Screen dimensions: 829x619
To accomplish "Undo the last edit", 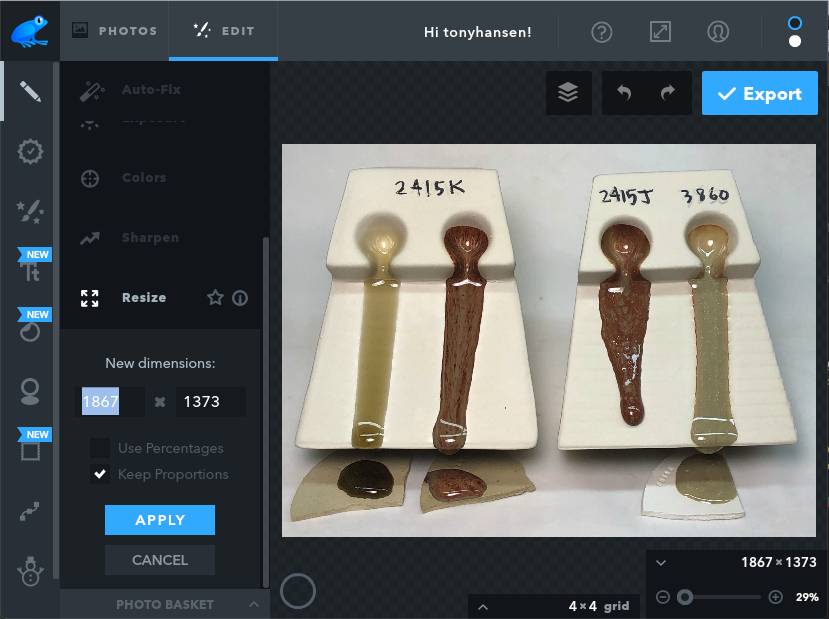I will point(624,93).
